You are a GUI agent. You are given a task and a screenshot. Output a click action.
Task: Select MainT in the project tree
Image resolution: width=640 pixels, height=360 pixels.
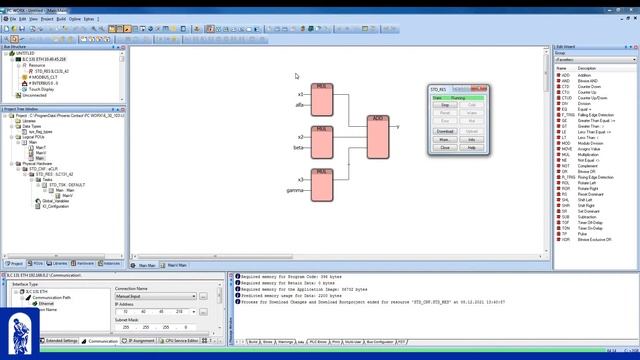pyautogui.click(x=40, y=147)
